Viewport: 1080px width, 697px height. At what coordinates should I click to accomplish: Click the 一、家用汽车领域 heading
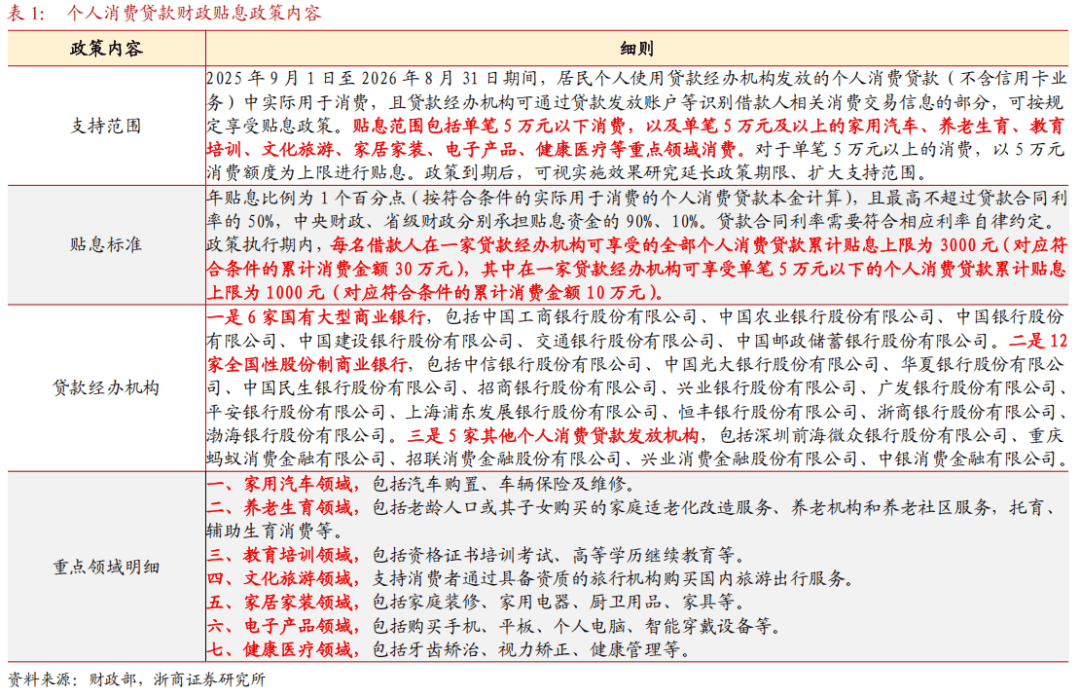pos(280,483)
